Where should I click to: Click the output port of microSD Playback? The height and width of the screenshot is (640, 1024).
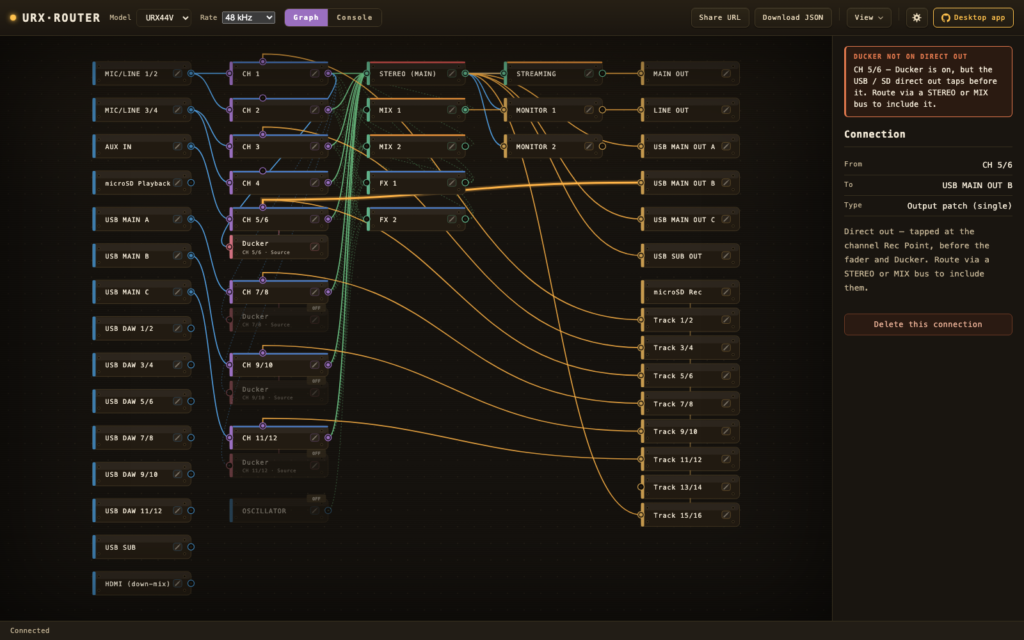(x=191, y=183)
